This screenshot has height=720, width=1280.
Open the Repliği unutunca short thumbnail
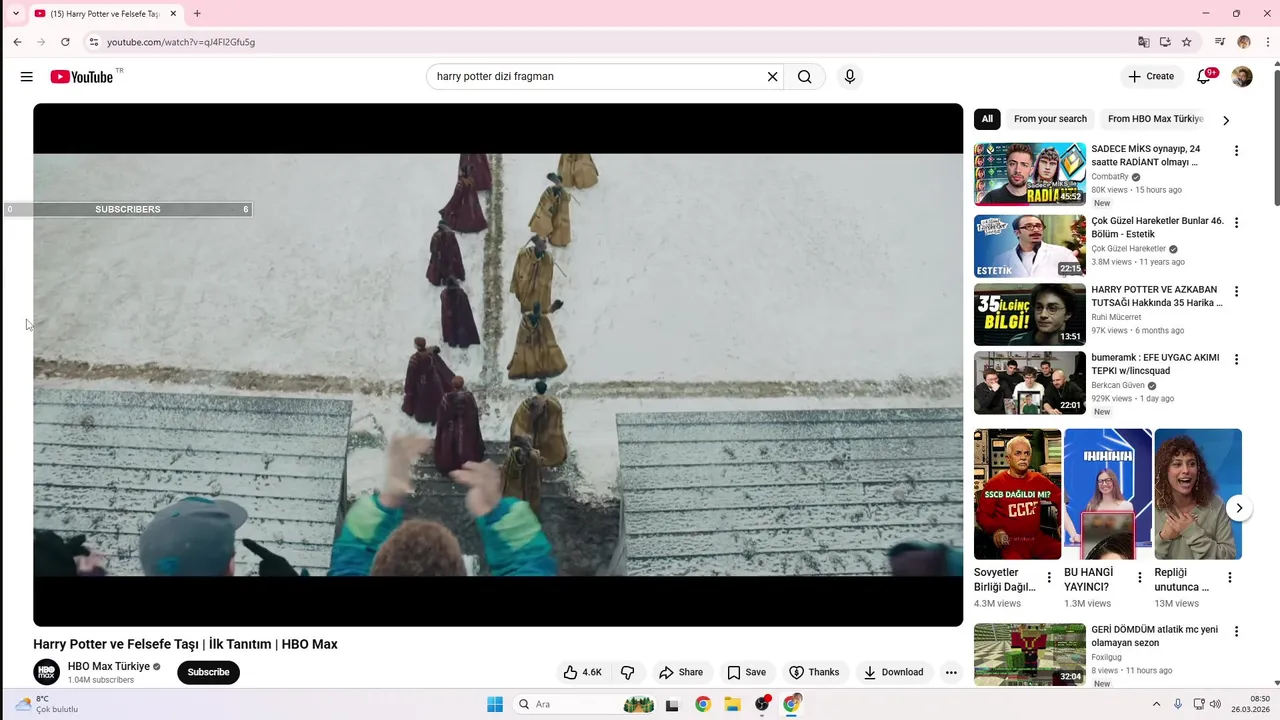tap(1198, 494)
